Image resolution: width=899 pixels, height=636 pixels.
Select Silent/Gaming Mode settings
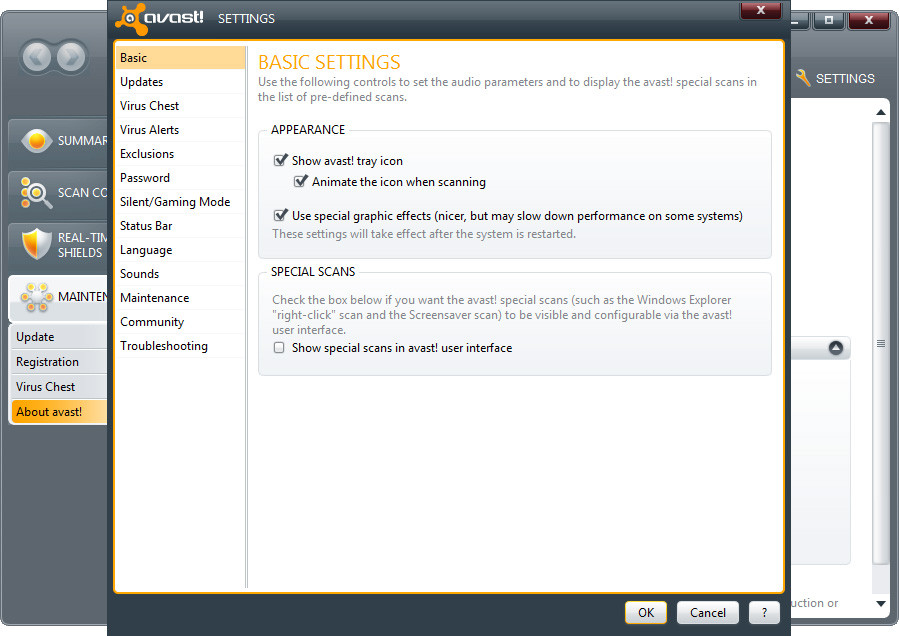pos(180,202)
